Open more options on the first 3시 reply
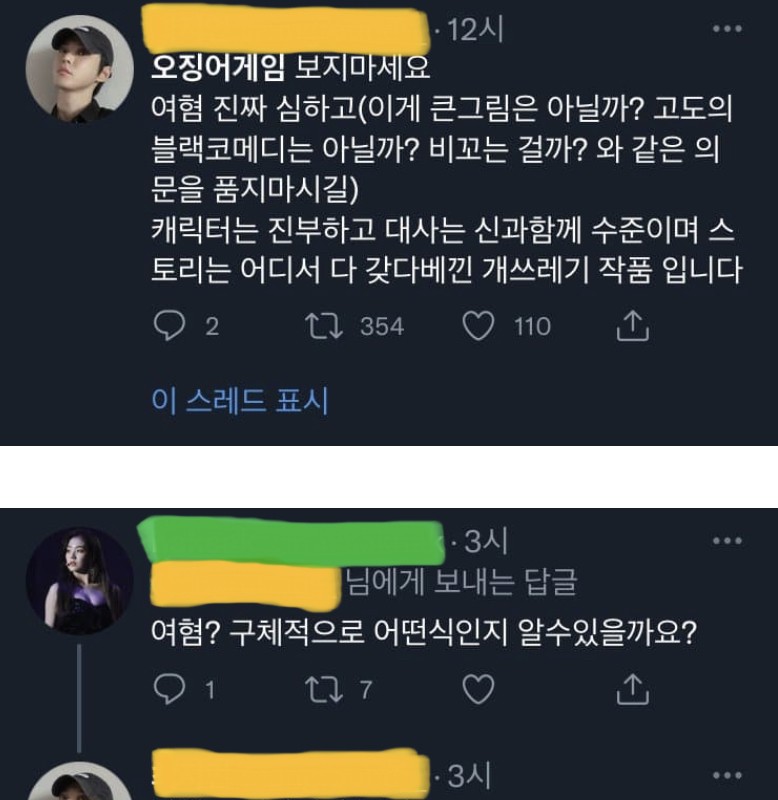778x800 pixels. point(726,540)
